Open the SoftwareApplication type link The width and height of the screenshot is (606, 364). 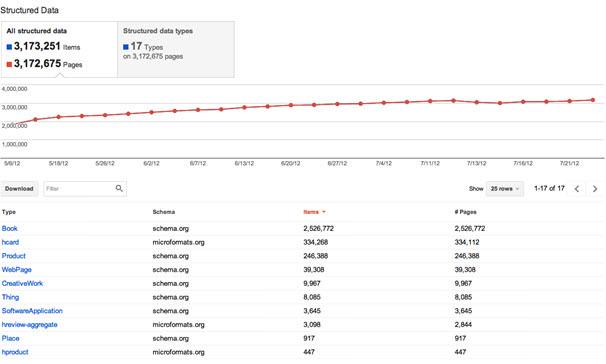32,311
